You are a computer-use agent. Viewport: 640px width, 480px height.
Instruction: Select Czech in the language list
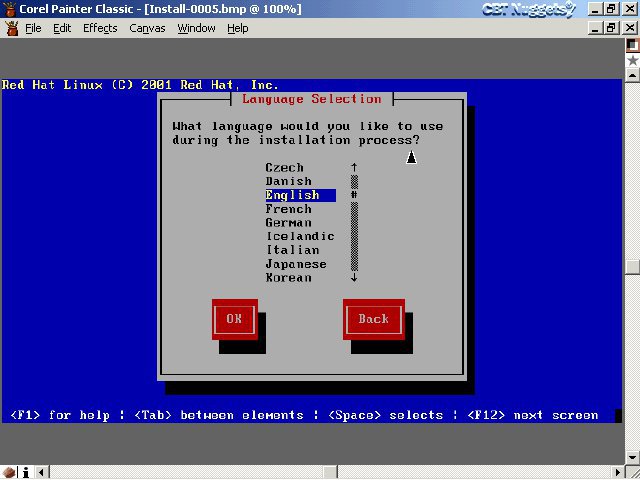[x=284, y=168]
